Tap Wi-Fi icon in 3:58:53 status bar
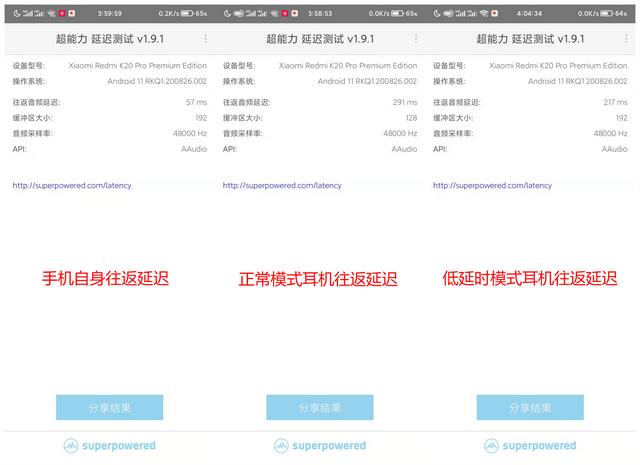Image resolution: width=640 pixels, height=465 pixels. (274, 13)
